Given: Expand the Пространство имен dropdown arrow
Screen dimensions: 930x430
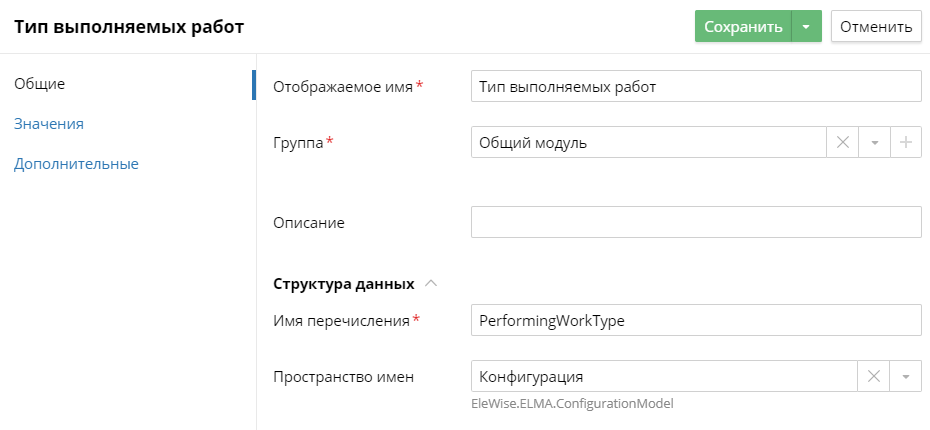Looking at the screenshot, I should 905,376.
